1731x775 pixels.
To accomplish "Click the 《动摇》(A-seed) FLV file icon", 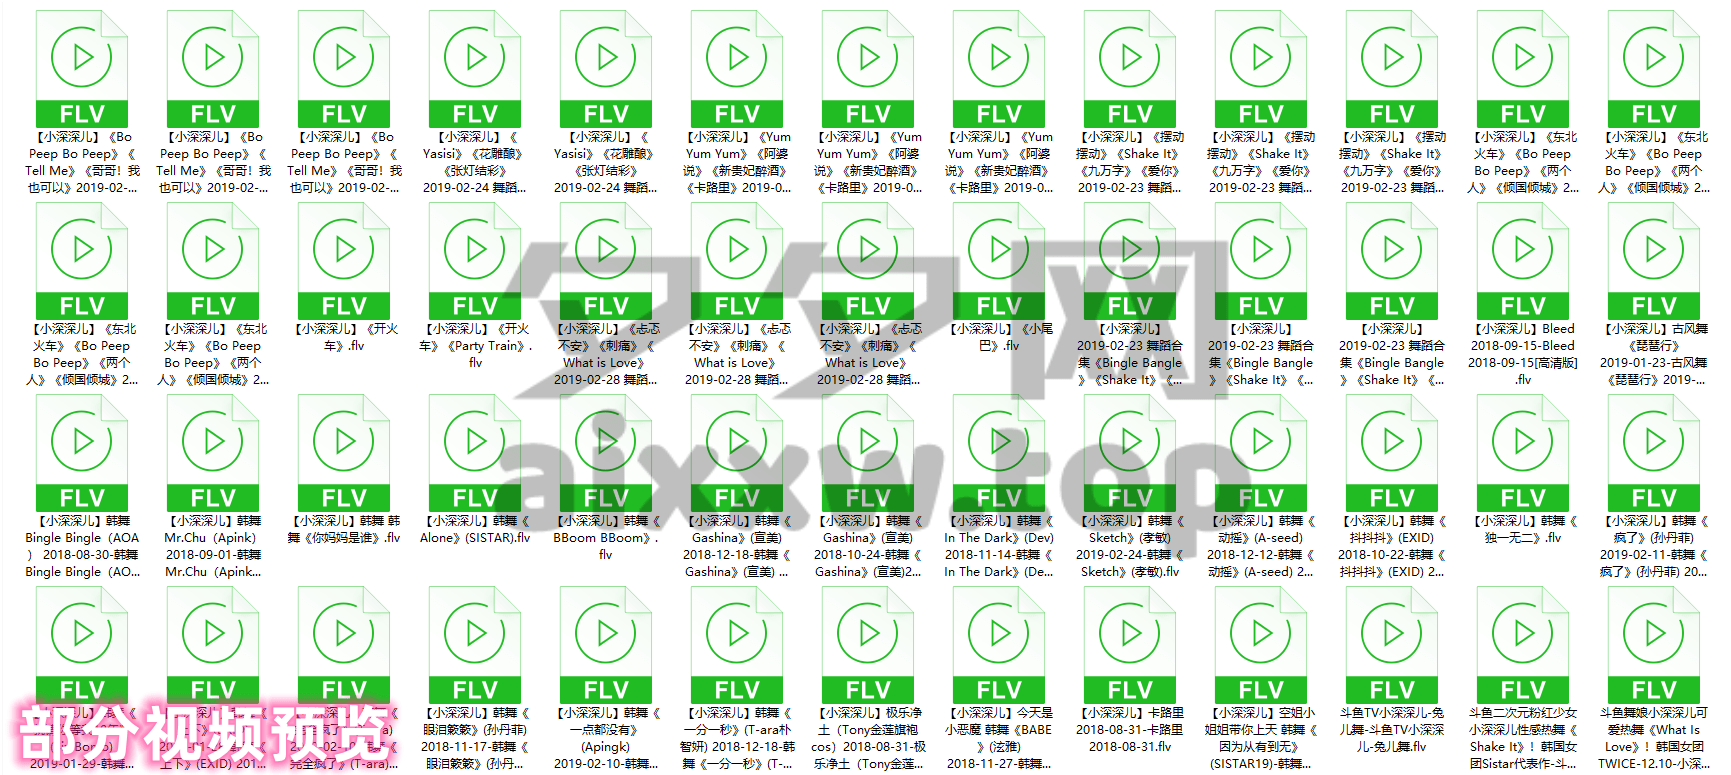I will (x=1261, y=453).
